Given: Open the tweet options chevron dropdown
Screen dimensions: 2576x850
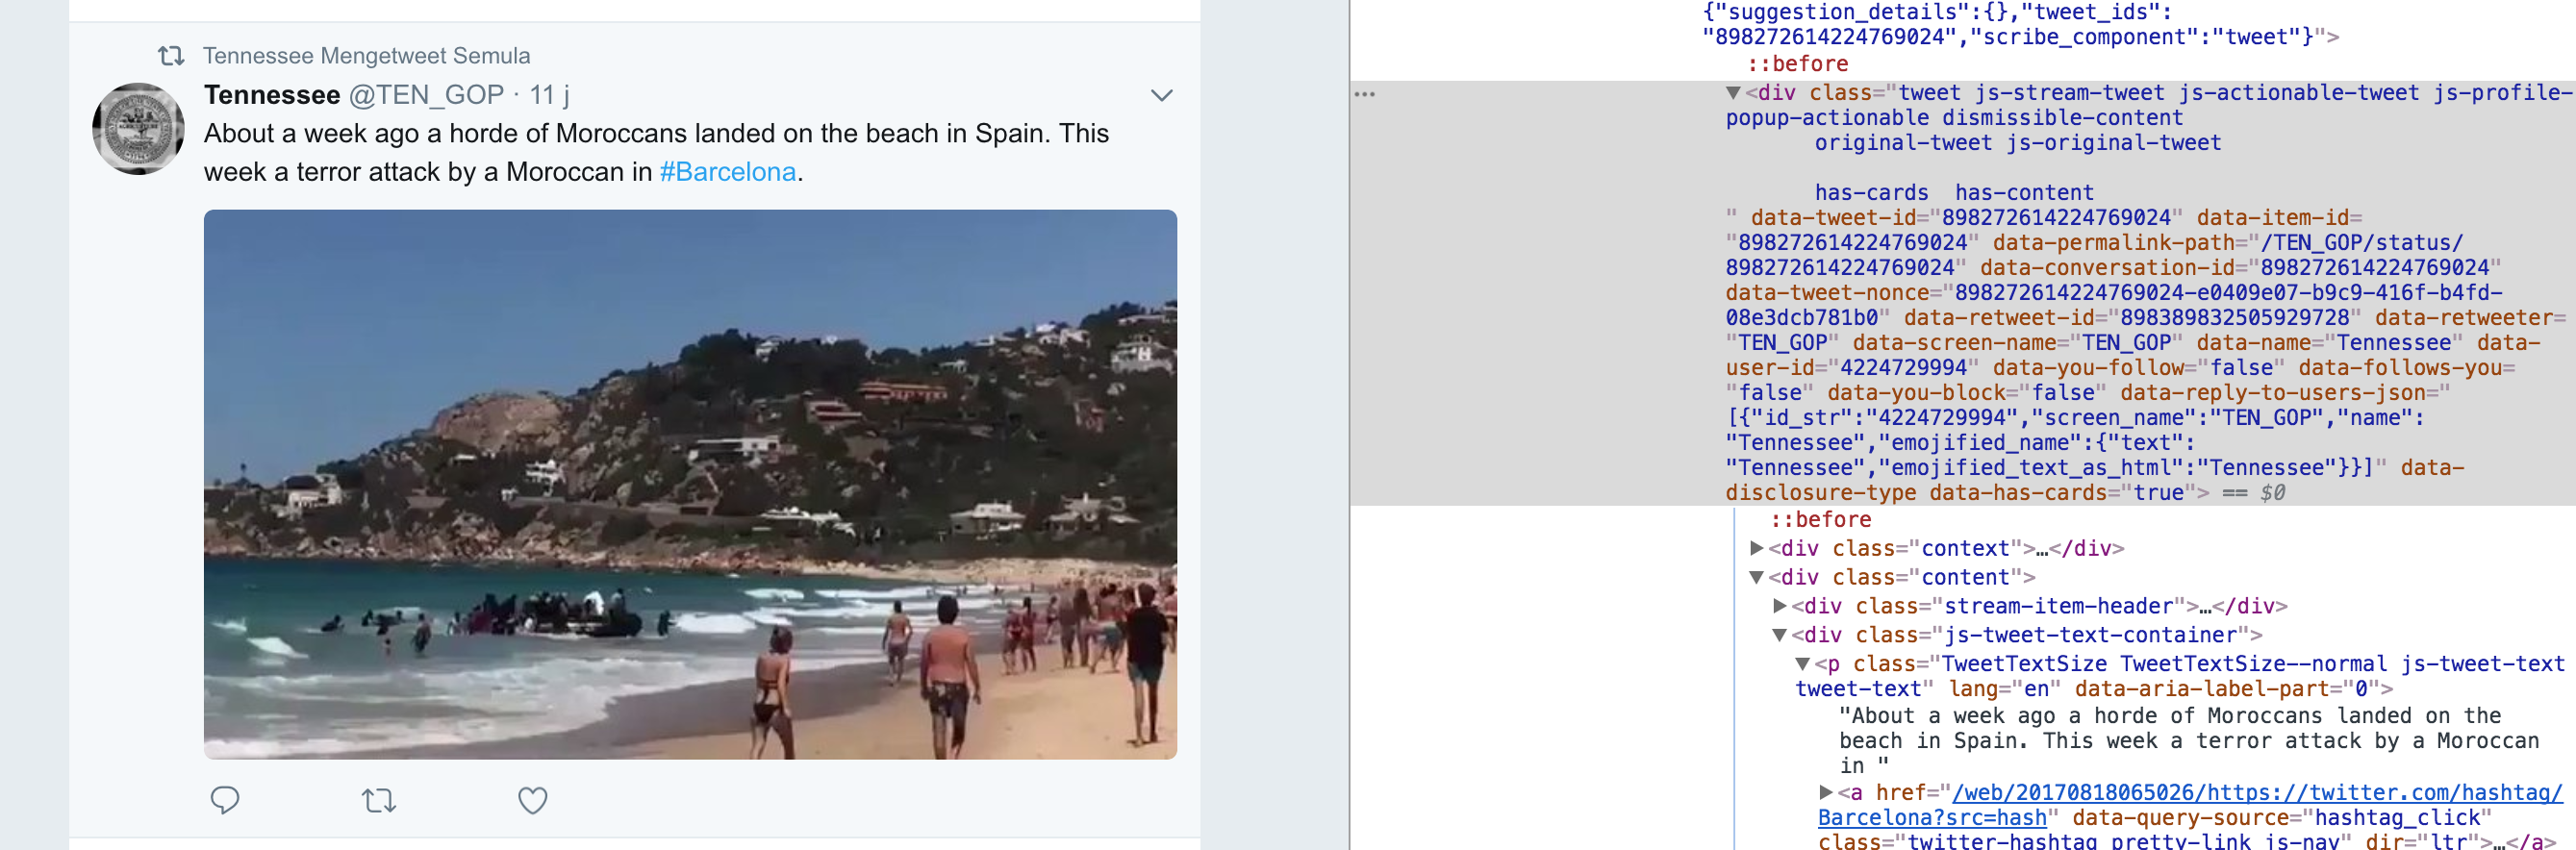Looking at the screenshot, I should click(1160, 96).
